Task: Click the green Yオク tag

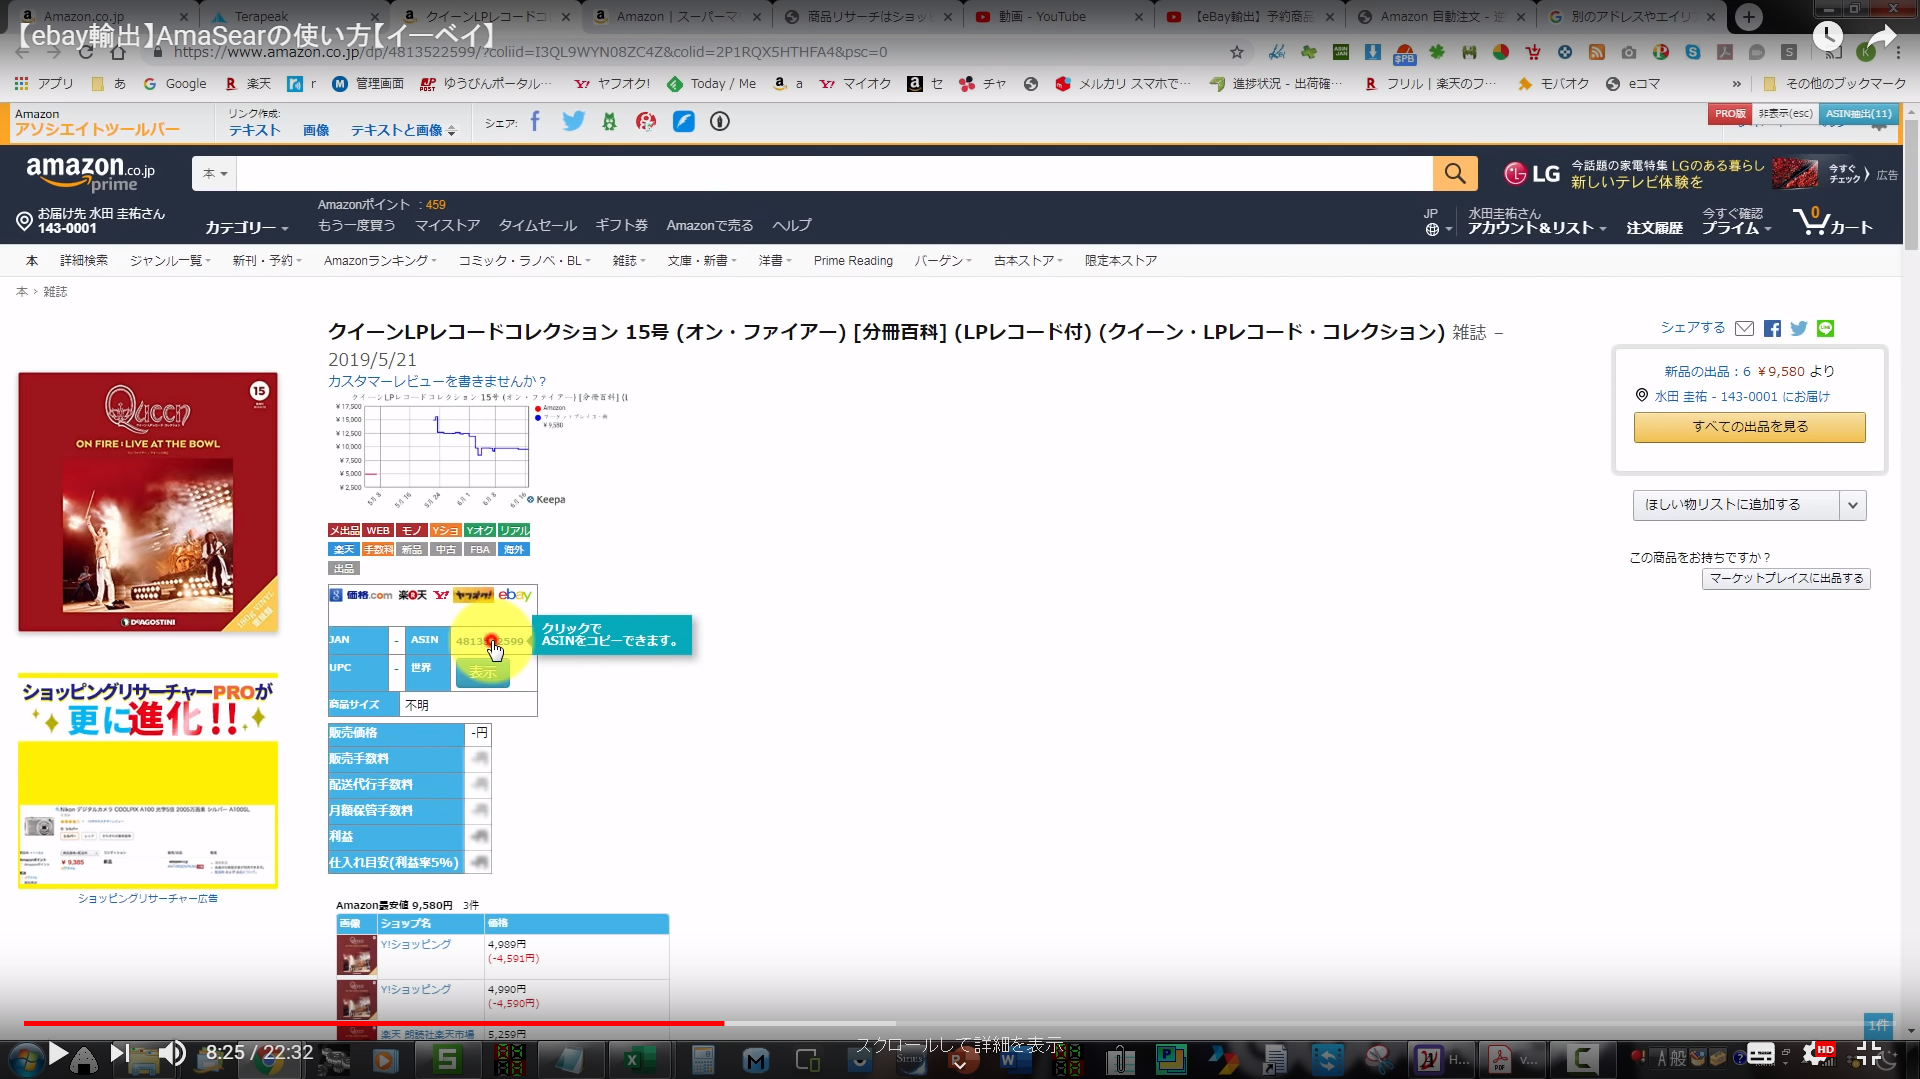Action: point(479,531)
